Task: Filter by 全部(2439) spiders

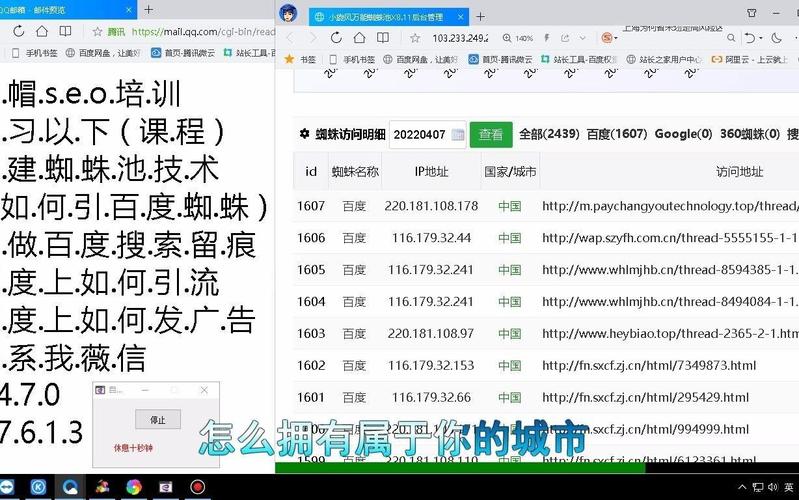Action: point(549,134)
